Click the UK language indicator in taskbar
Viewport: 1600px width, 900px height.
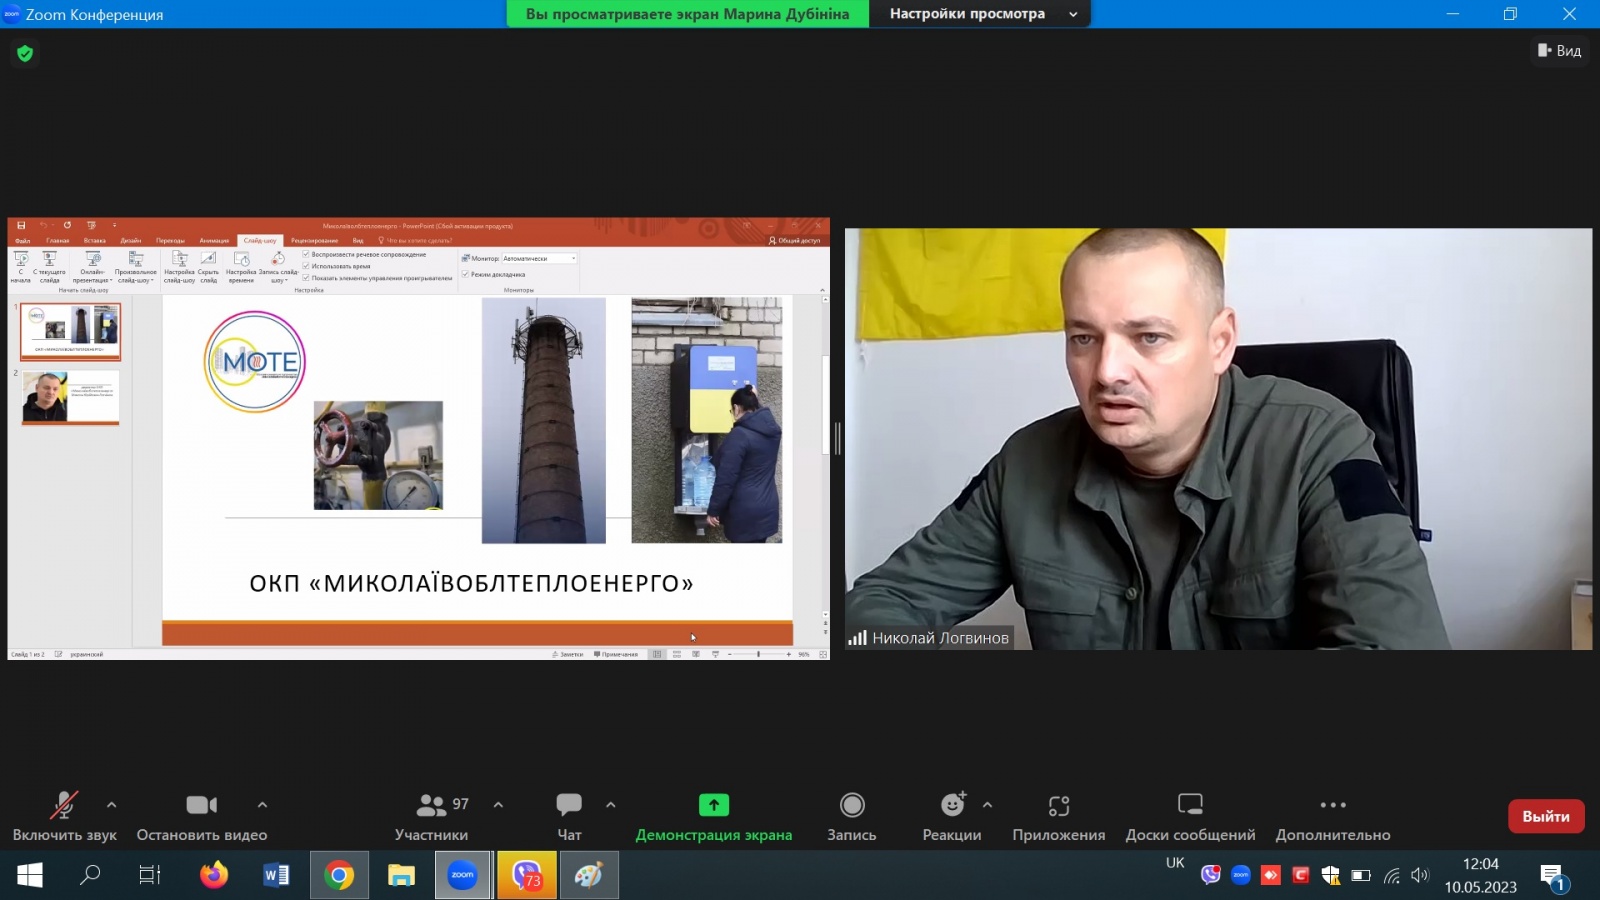click(1175, 863)
